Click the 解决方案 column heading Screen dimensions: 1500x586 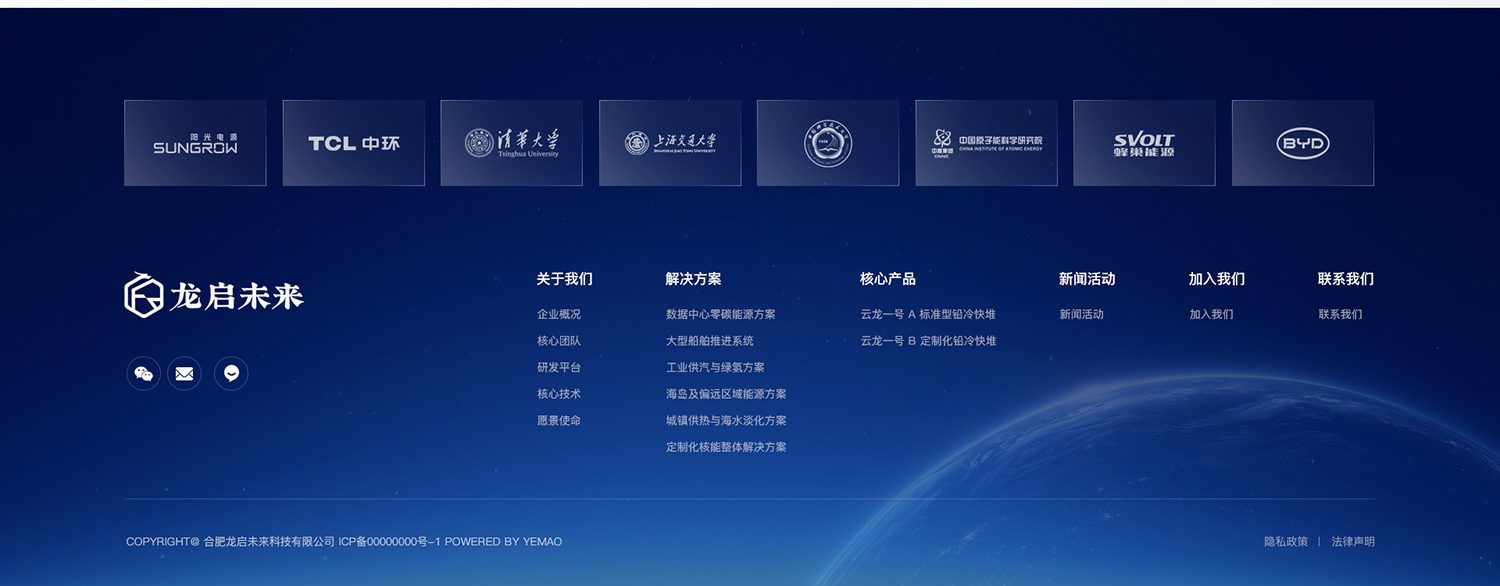pyautogui.click(x=694, y=279)
